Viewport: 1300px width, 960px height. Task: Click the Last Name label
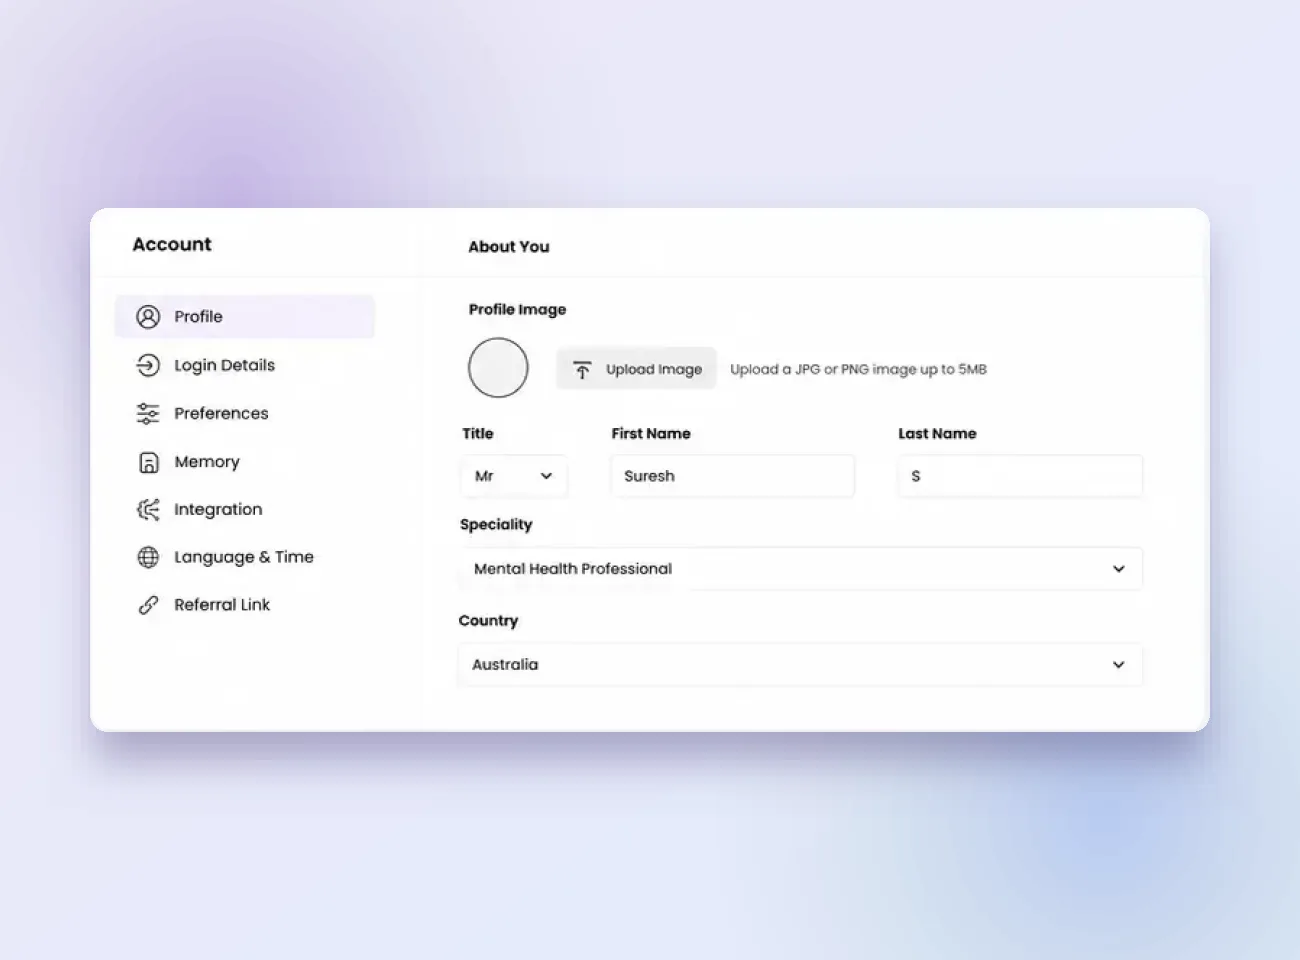pos(937,433)
